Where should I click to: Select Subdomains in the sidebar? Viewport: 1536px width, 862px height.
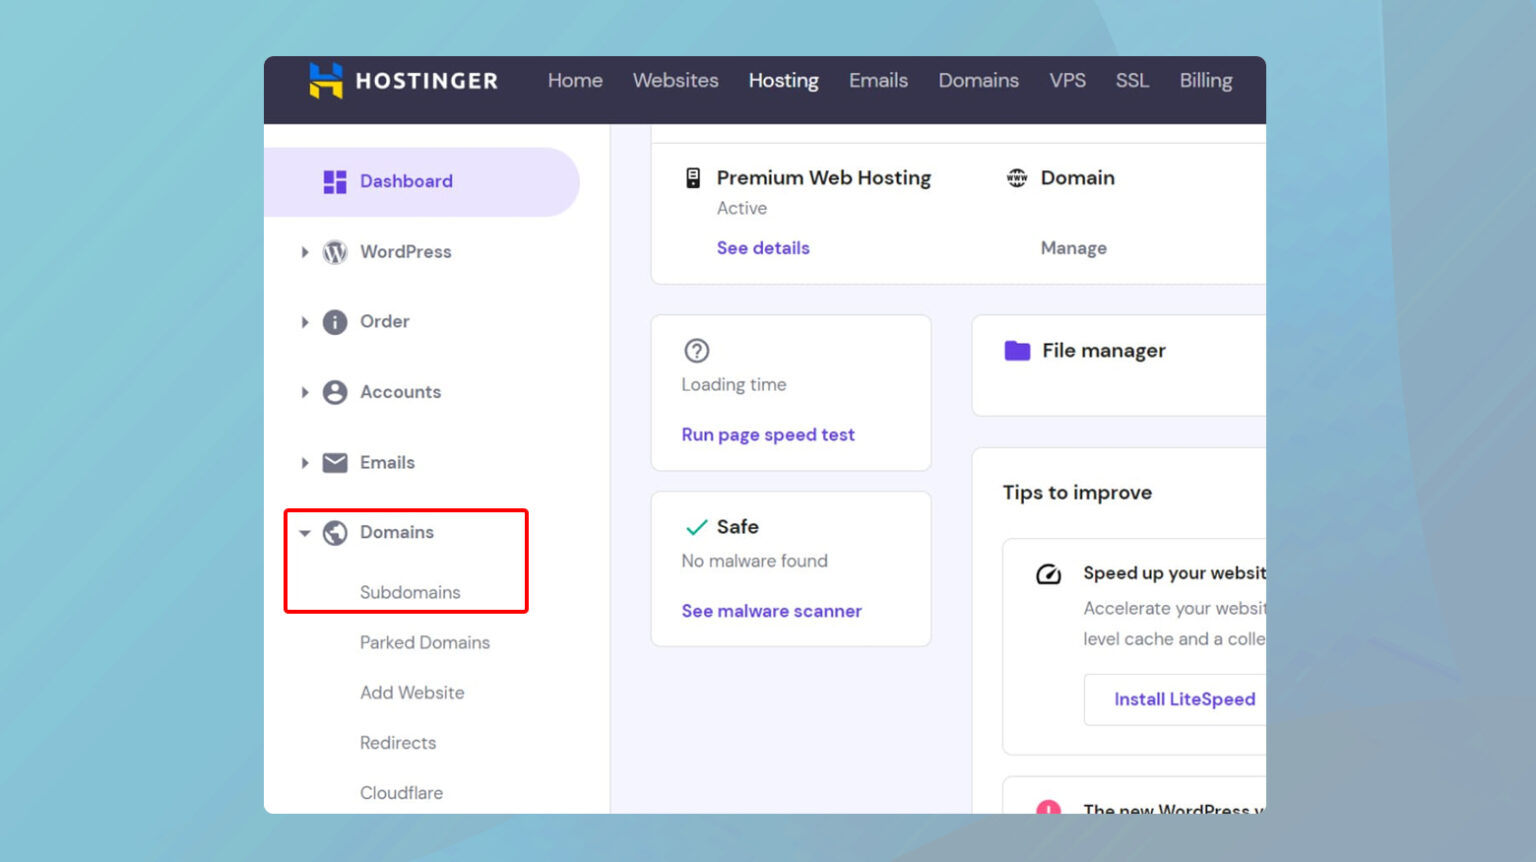(x=410, y=592)
